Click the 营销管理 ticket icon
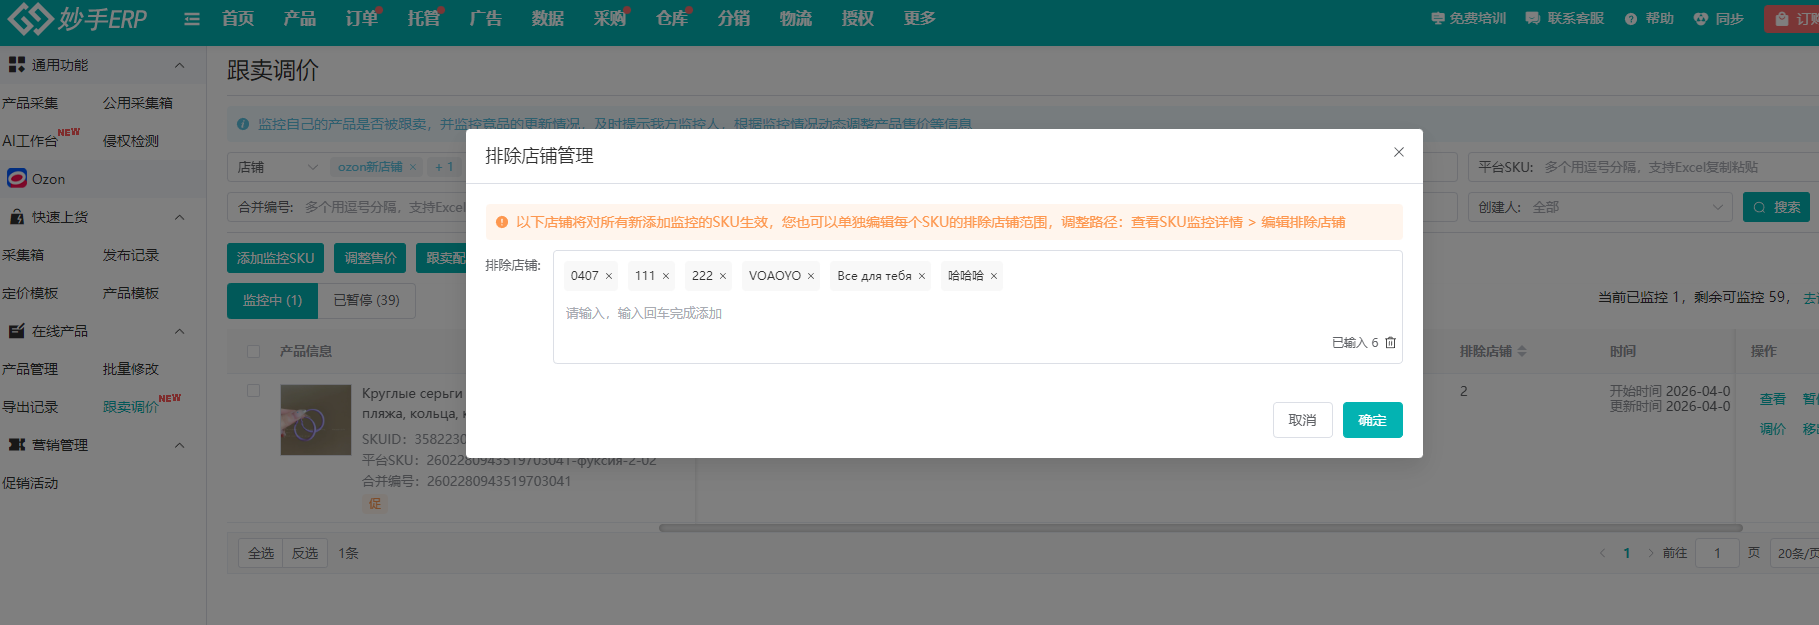 click(17, 444)
